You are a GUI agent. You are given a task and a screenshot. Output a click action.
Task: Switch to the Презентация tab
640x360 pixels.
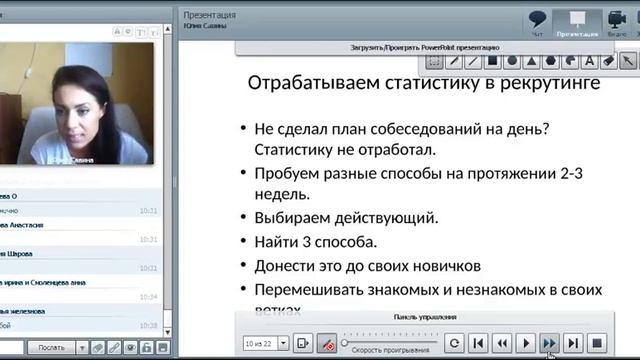pos(577,24)
